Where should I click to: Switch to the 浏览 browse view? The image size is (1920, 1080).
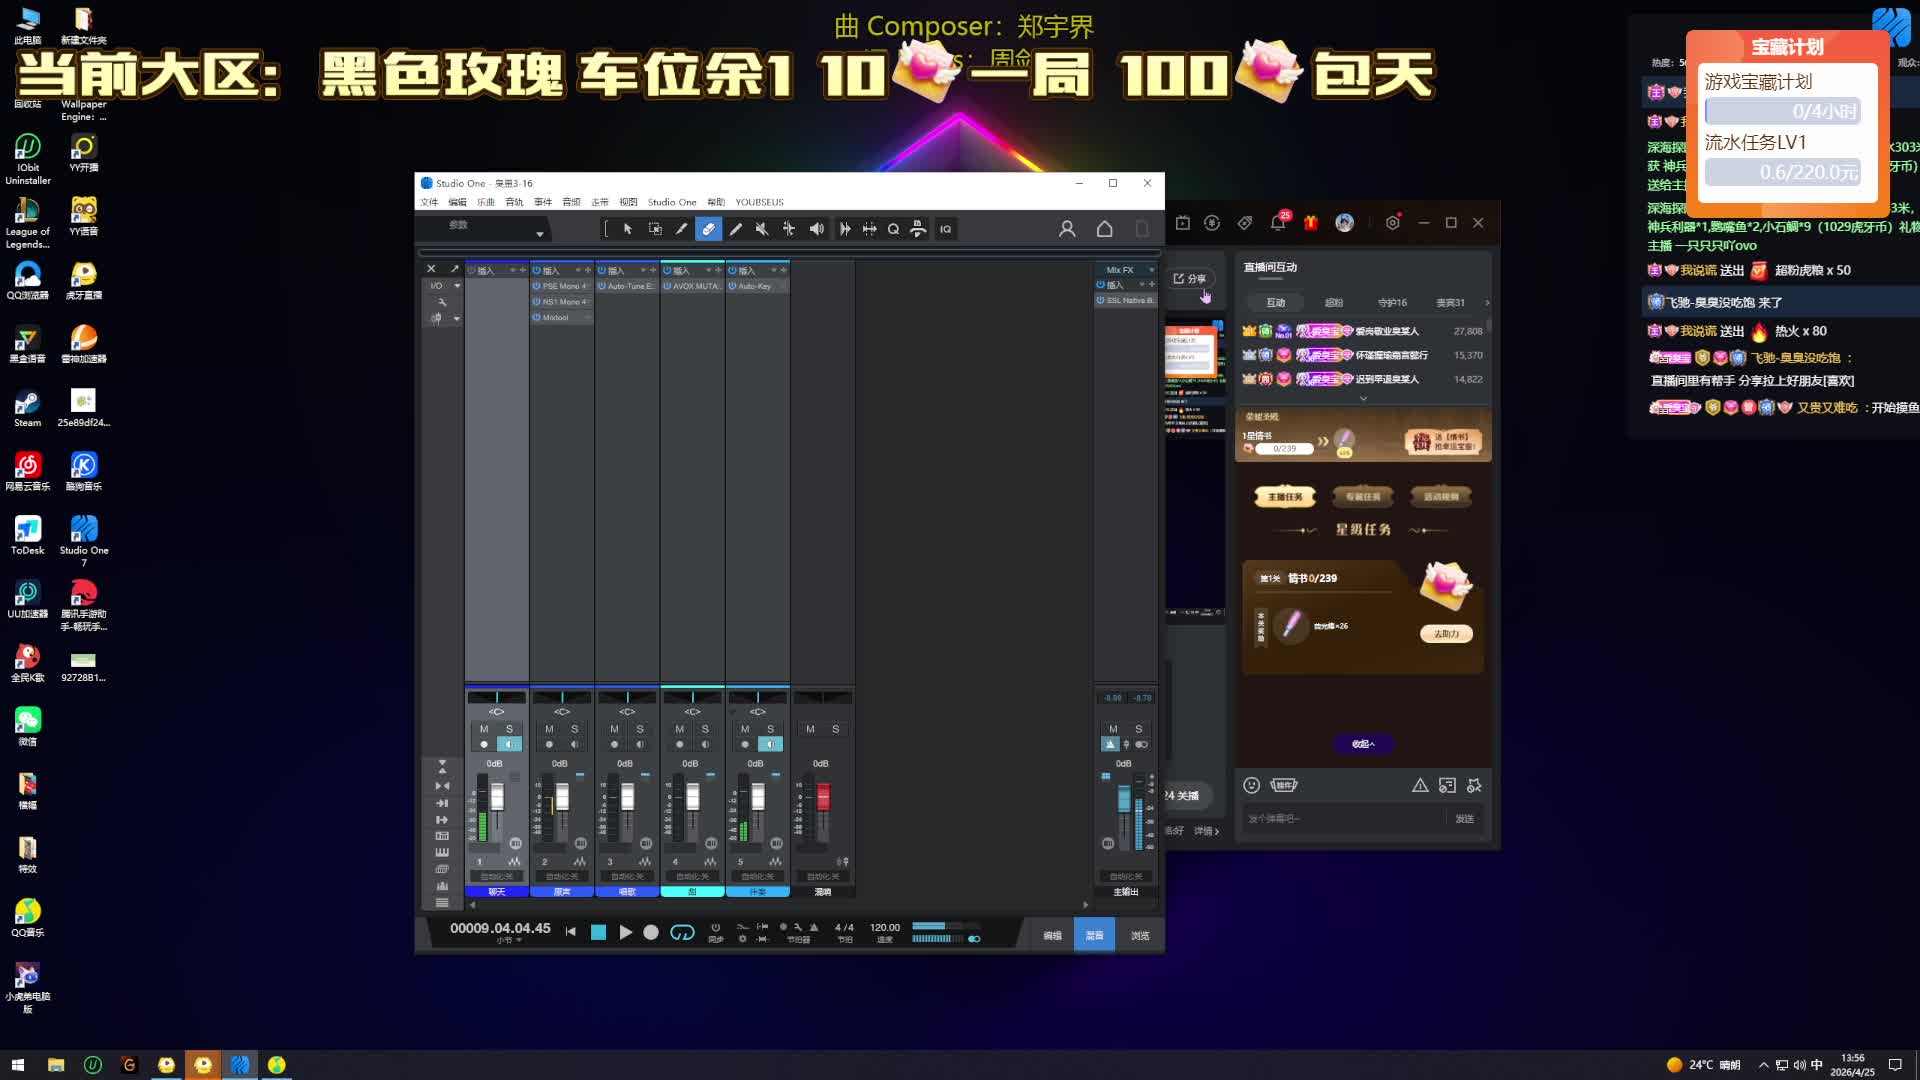[x=1140, y=935]
